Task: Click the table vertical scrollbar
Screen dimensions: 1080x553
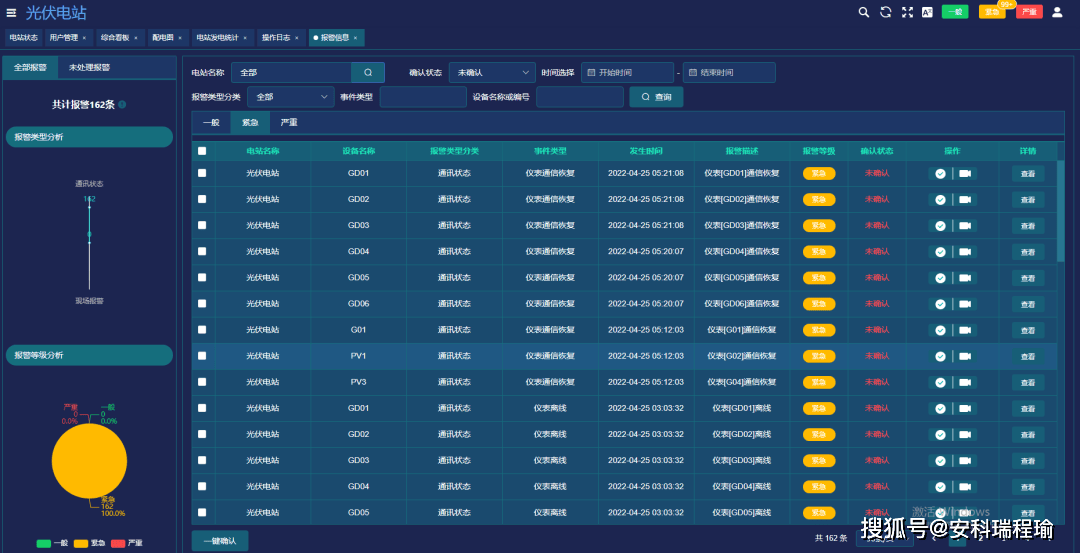Action: (1061, 211)
